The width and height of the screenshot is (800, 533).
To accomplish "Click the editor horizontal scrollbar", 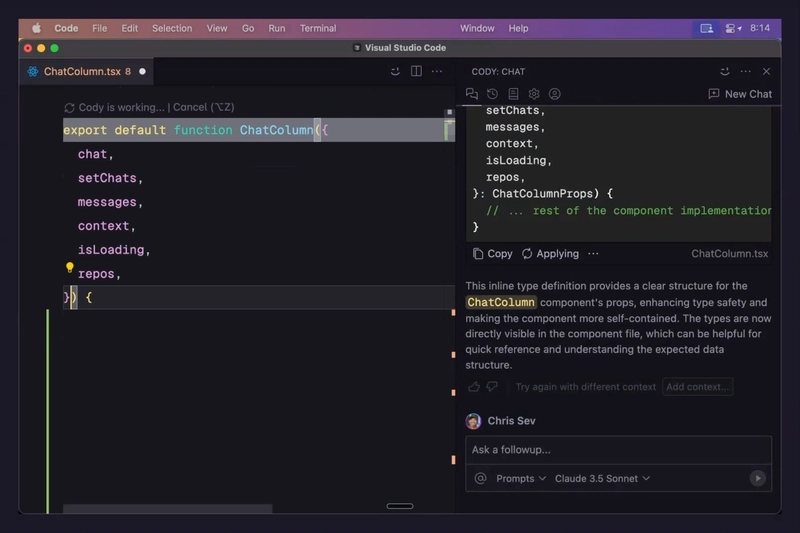I will [x=167, y=509].
